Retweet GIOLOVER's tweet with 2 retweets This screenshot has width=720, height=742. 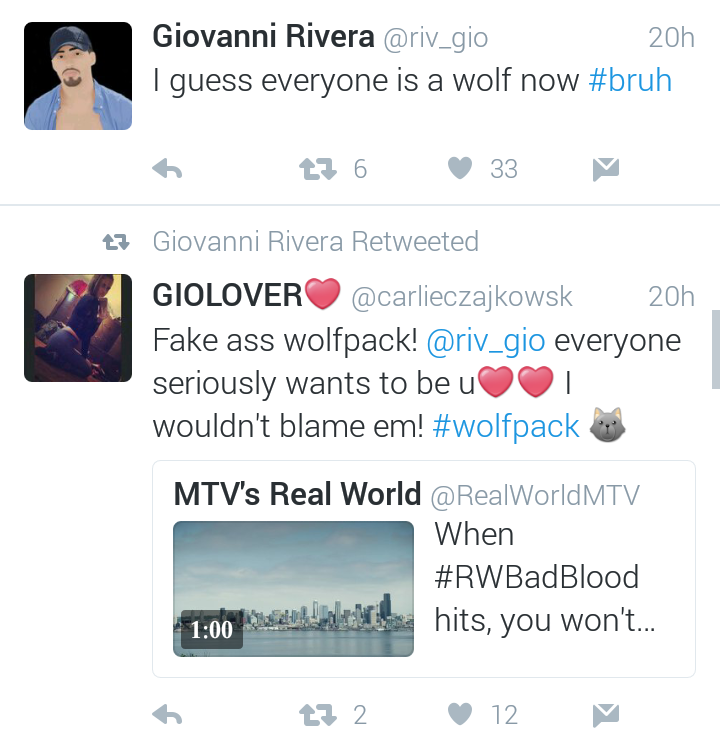[x=318, y=715]
